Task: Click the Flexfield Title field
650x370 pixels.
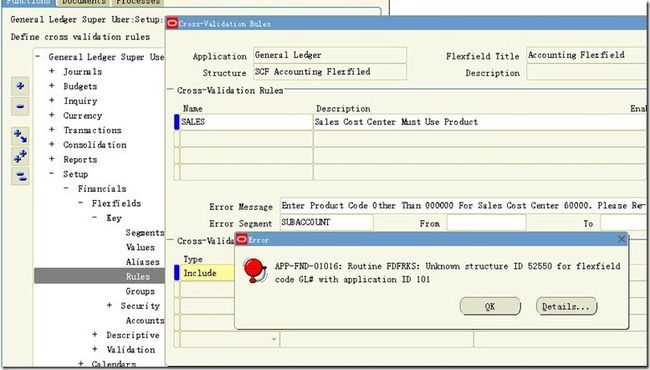Action: [587, 55]
